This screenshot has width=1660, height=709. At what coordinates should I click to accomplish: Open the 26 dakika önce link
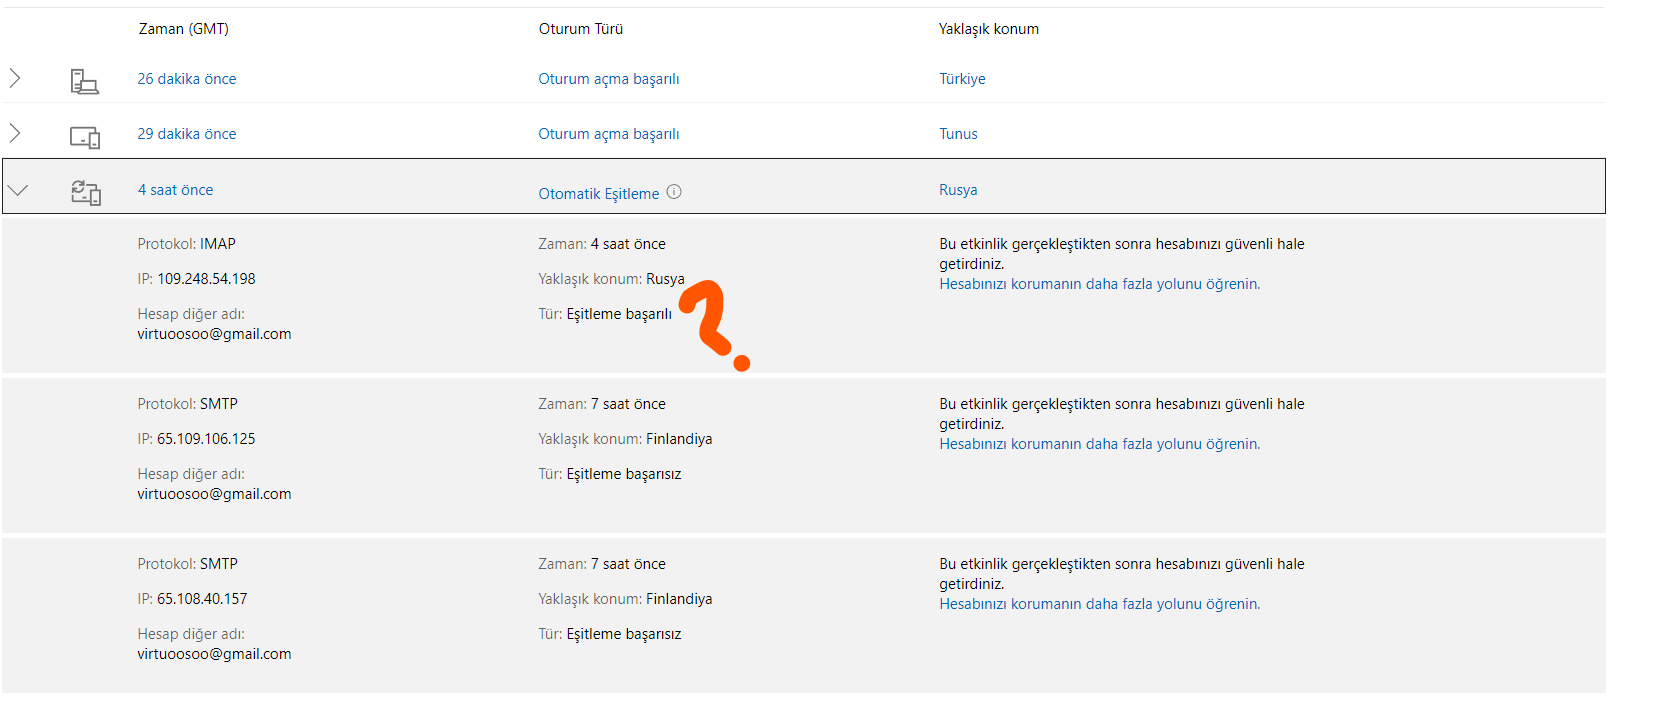click(187, 79)
